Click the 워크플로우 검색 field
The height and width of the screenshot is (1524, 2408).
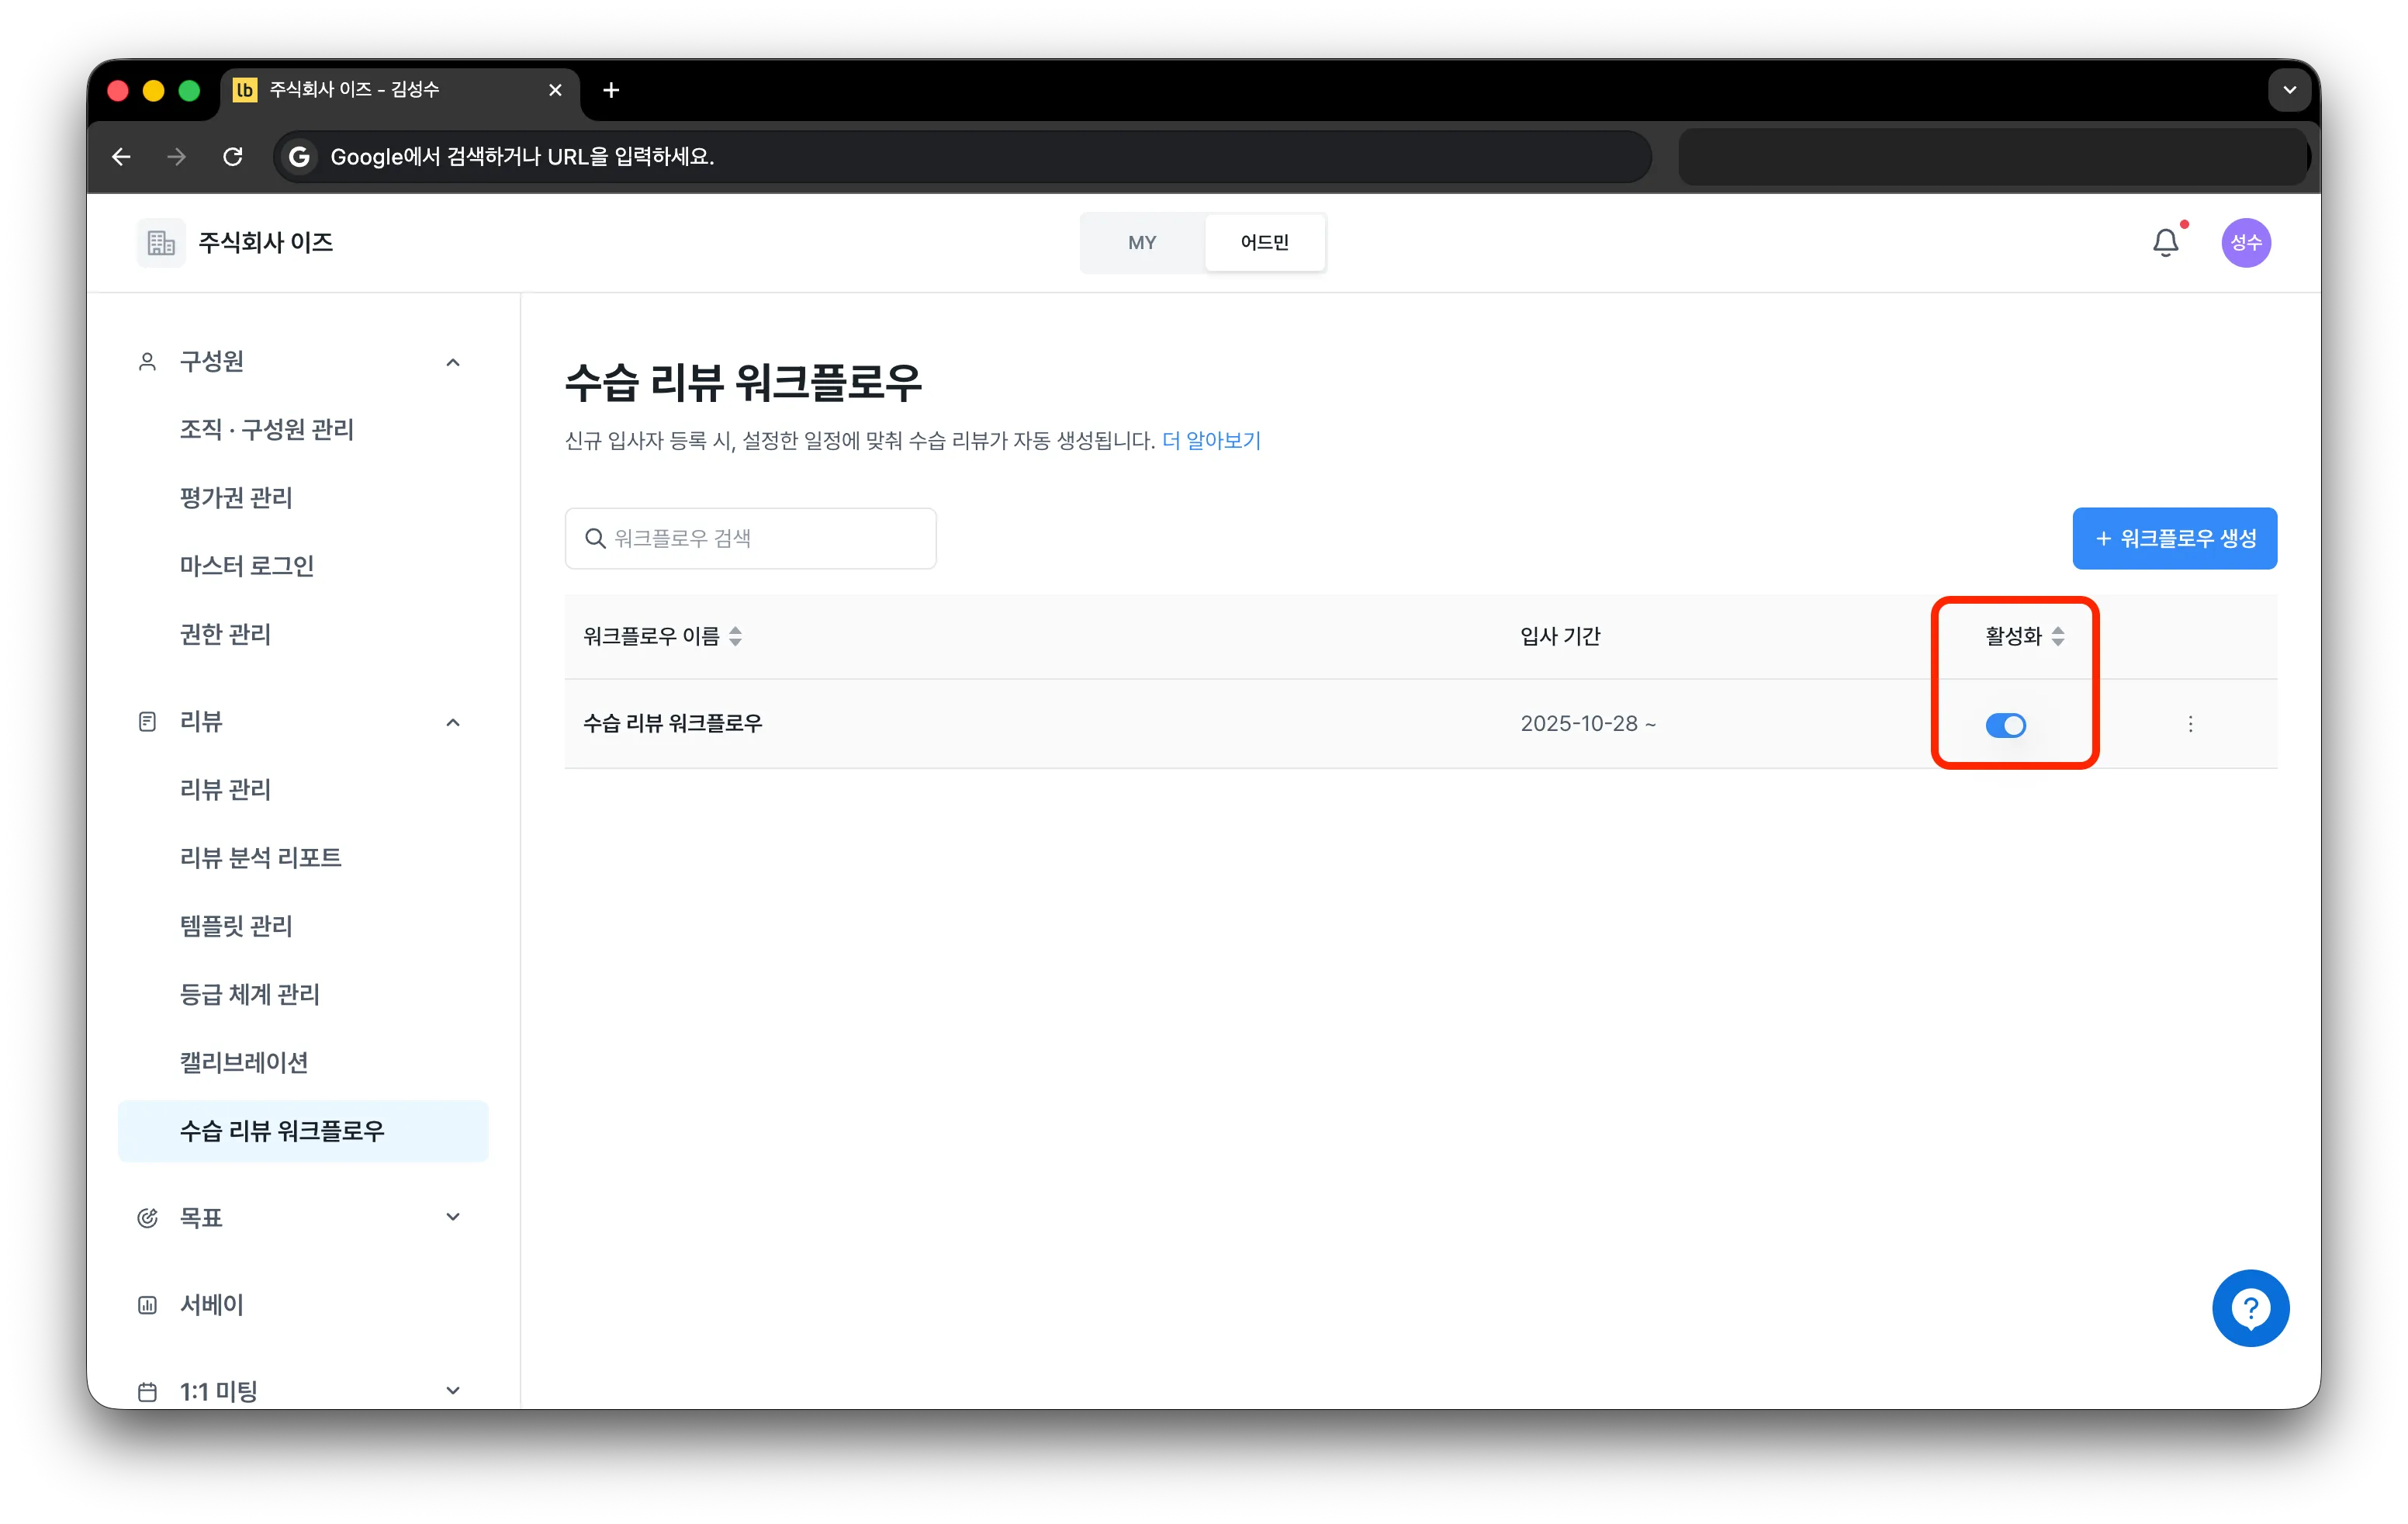coord(750,538)
